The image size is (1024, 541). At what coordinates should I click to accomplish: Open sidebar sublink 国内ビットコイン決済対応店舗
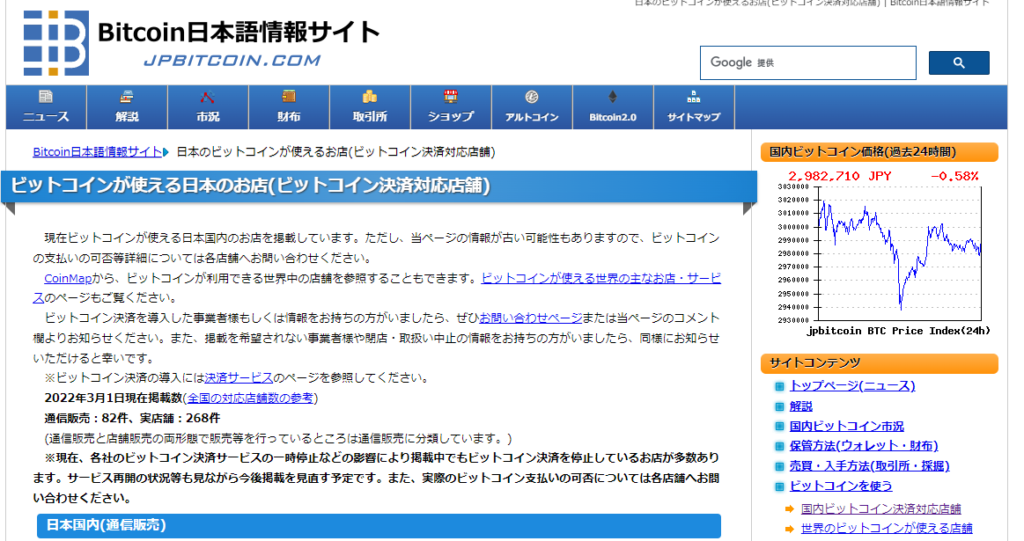tap(881, 508)
